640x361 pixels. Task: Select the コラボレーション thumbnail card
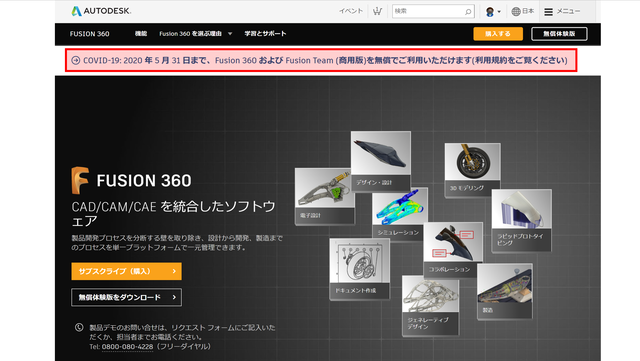tap(453, 250)
